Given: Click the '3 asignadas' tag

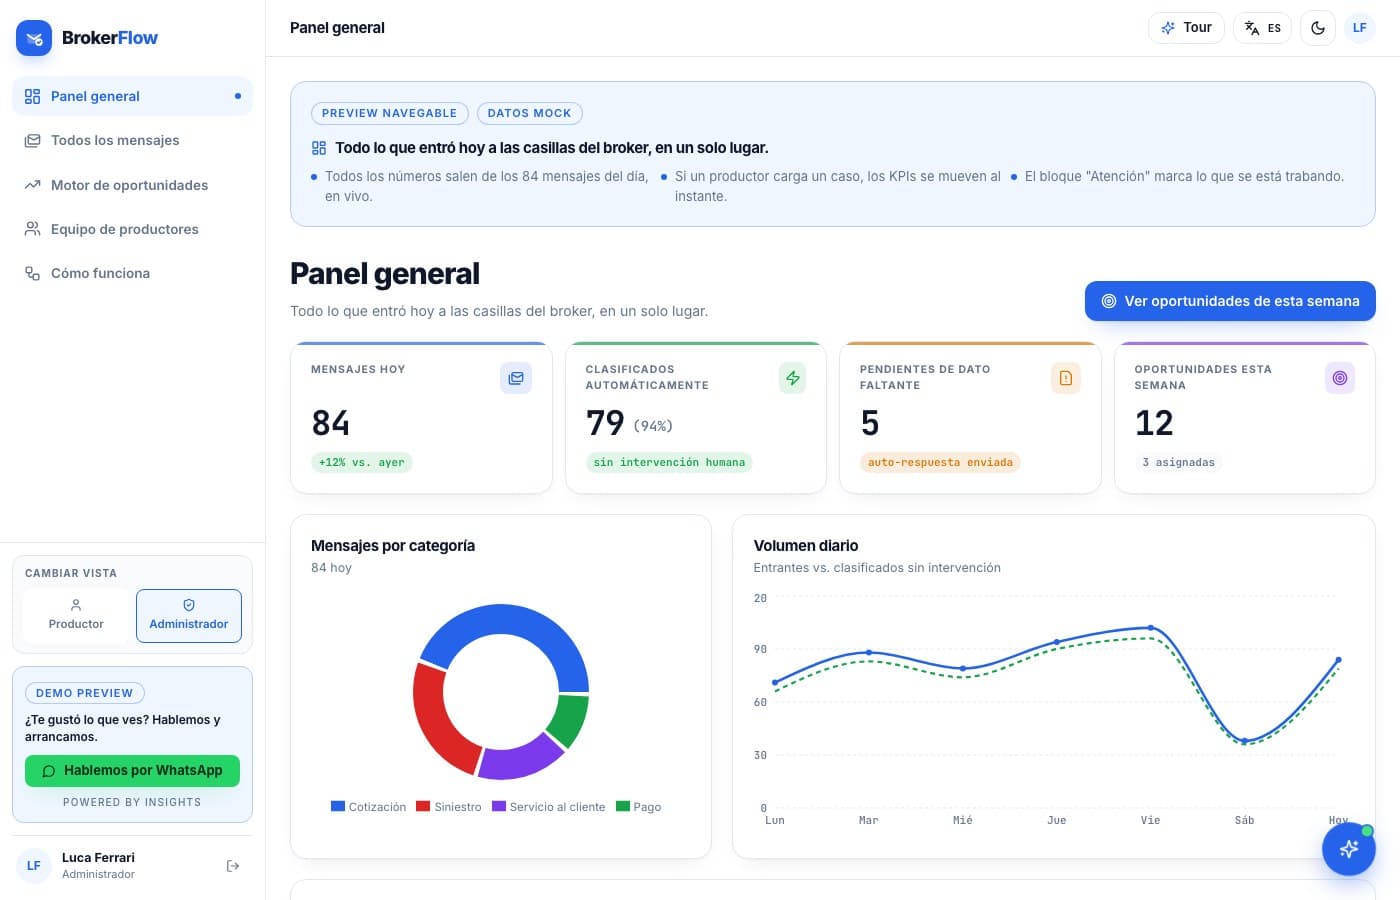Looking at the screenshot, I should 1178,462.
